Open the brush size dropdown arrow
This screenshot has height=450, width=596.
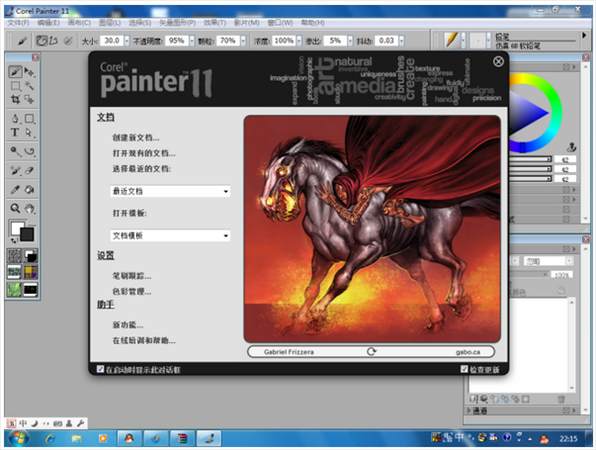click(127, 40)
